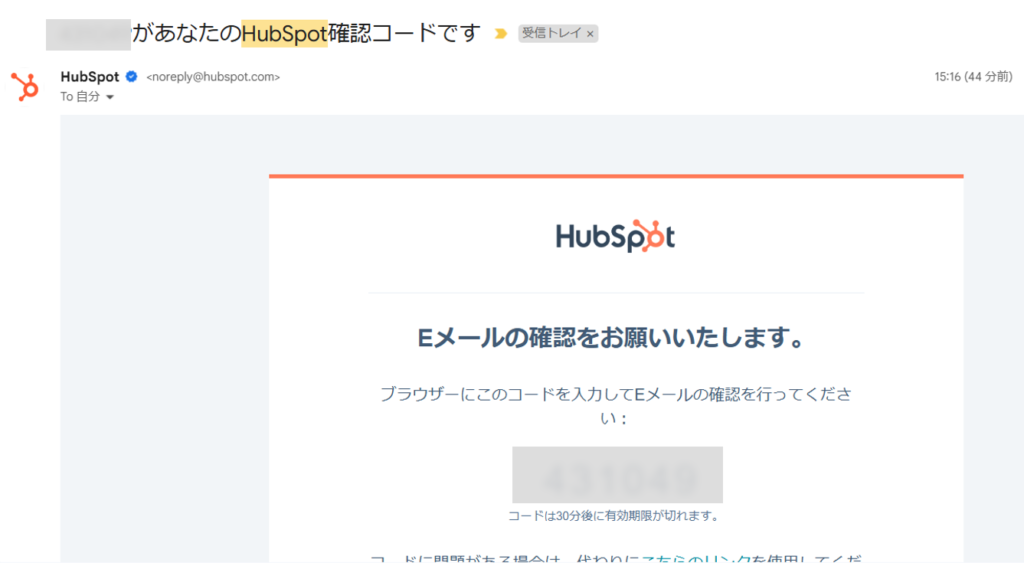The image size is (1024, 563).
Task: Click the sender name HubSpot
Action: click(89, 76)
